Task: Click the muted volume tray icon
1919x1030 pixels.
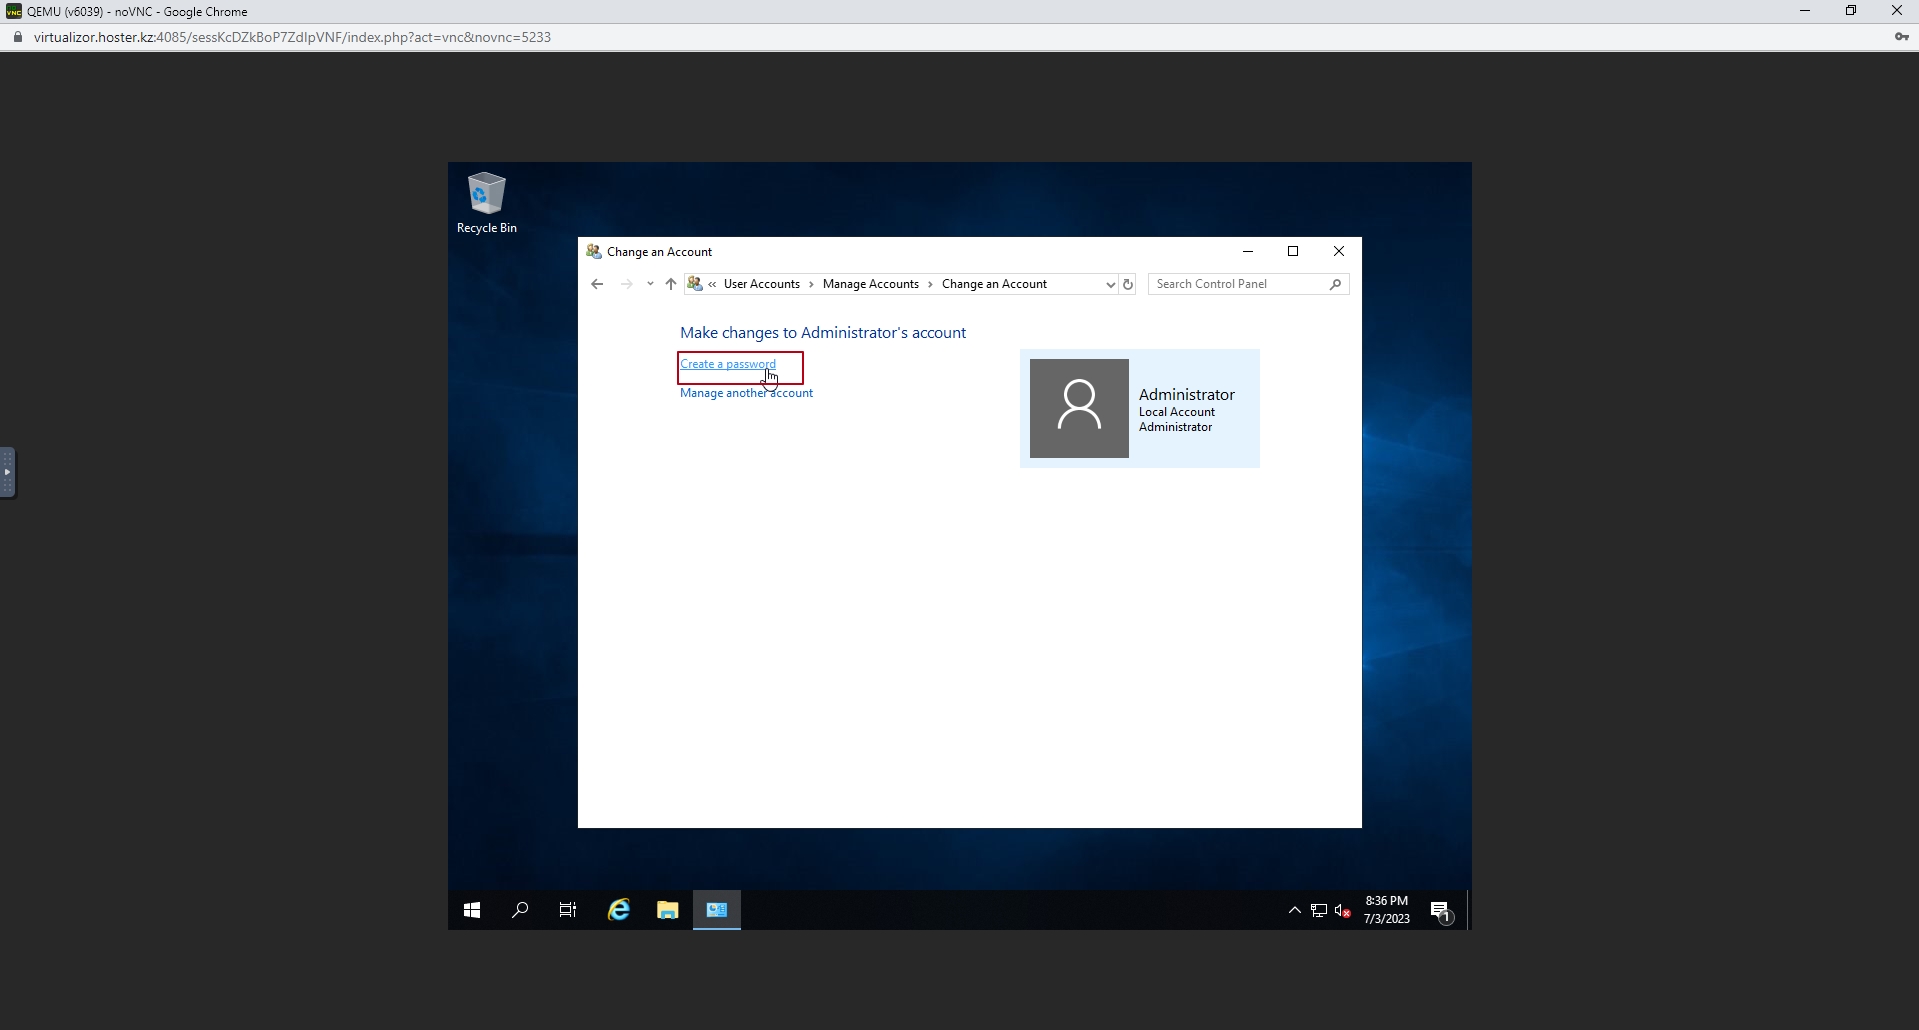Action: coord(1343,910)
